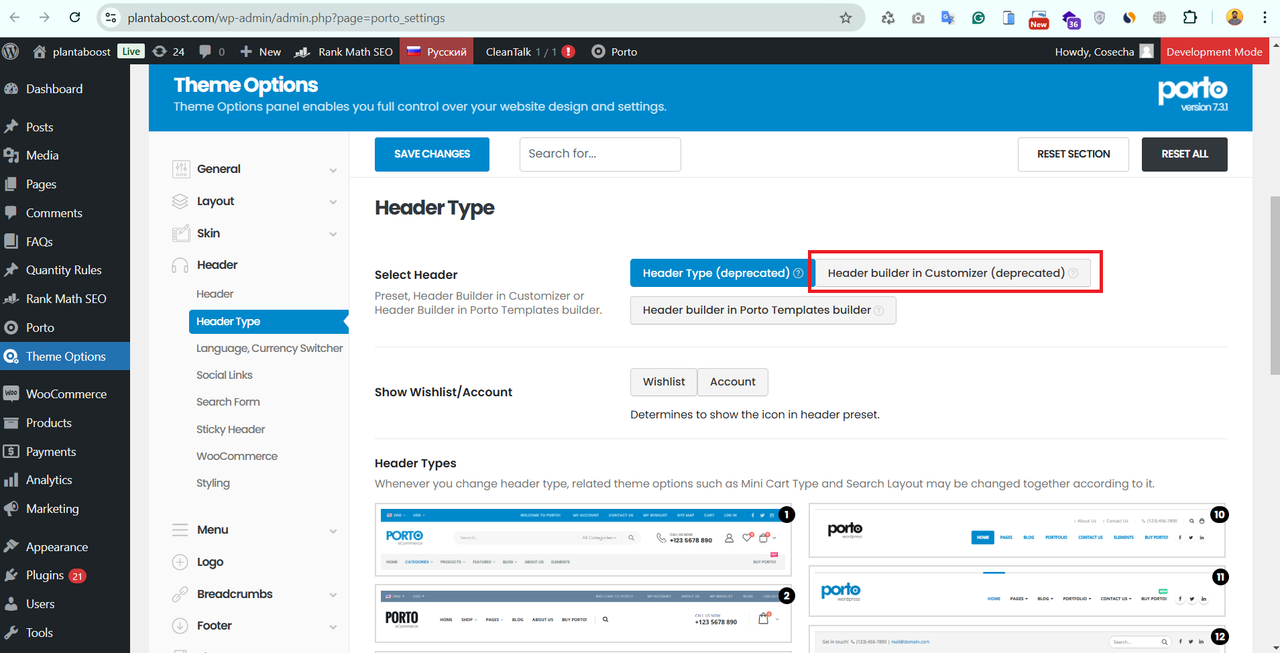Open the 24 pending updates icon
Viewport: 1280px width, 653px height.
[168, 51]
